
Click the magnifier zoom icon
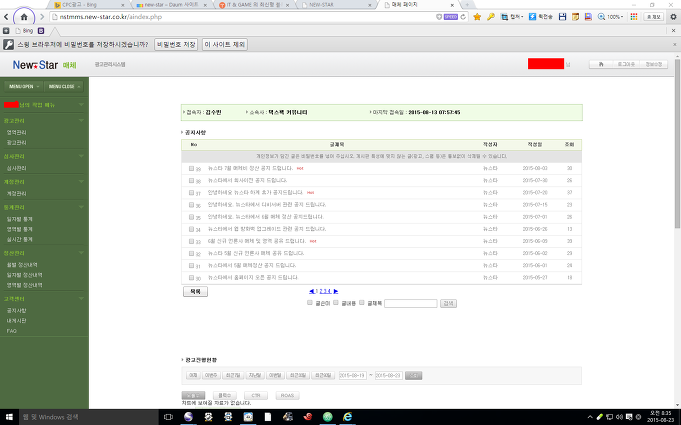(602, 17)
